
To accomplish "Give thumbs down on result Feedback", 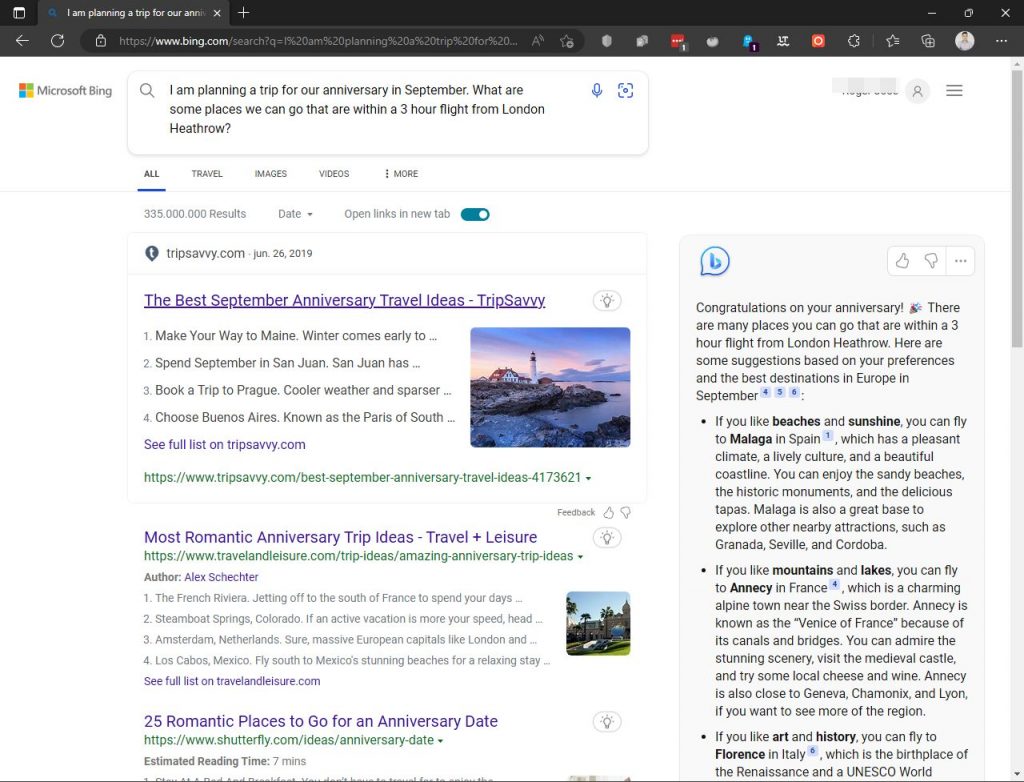I will (626, 513).
